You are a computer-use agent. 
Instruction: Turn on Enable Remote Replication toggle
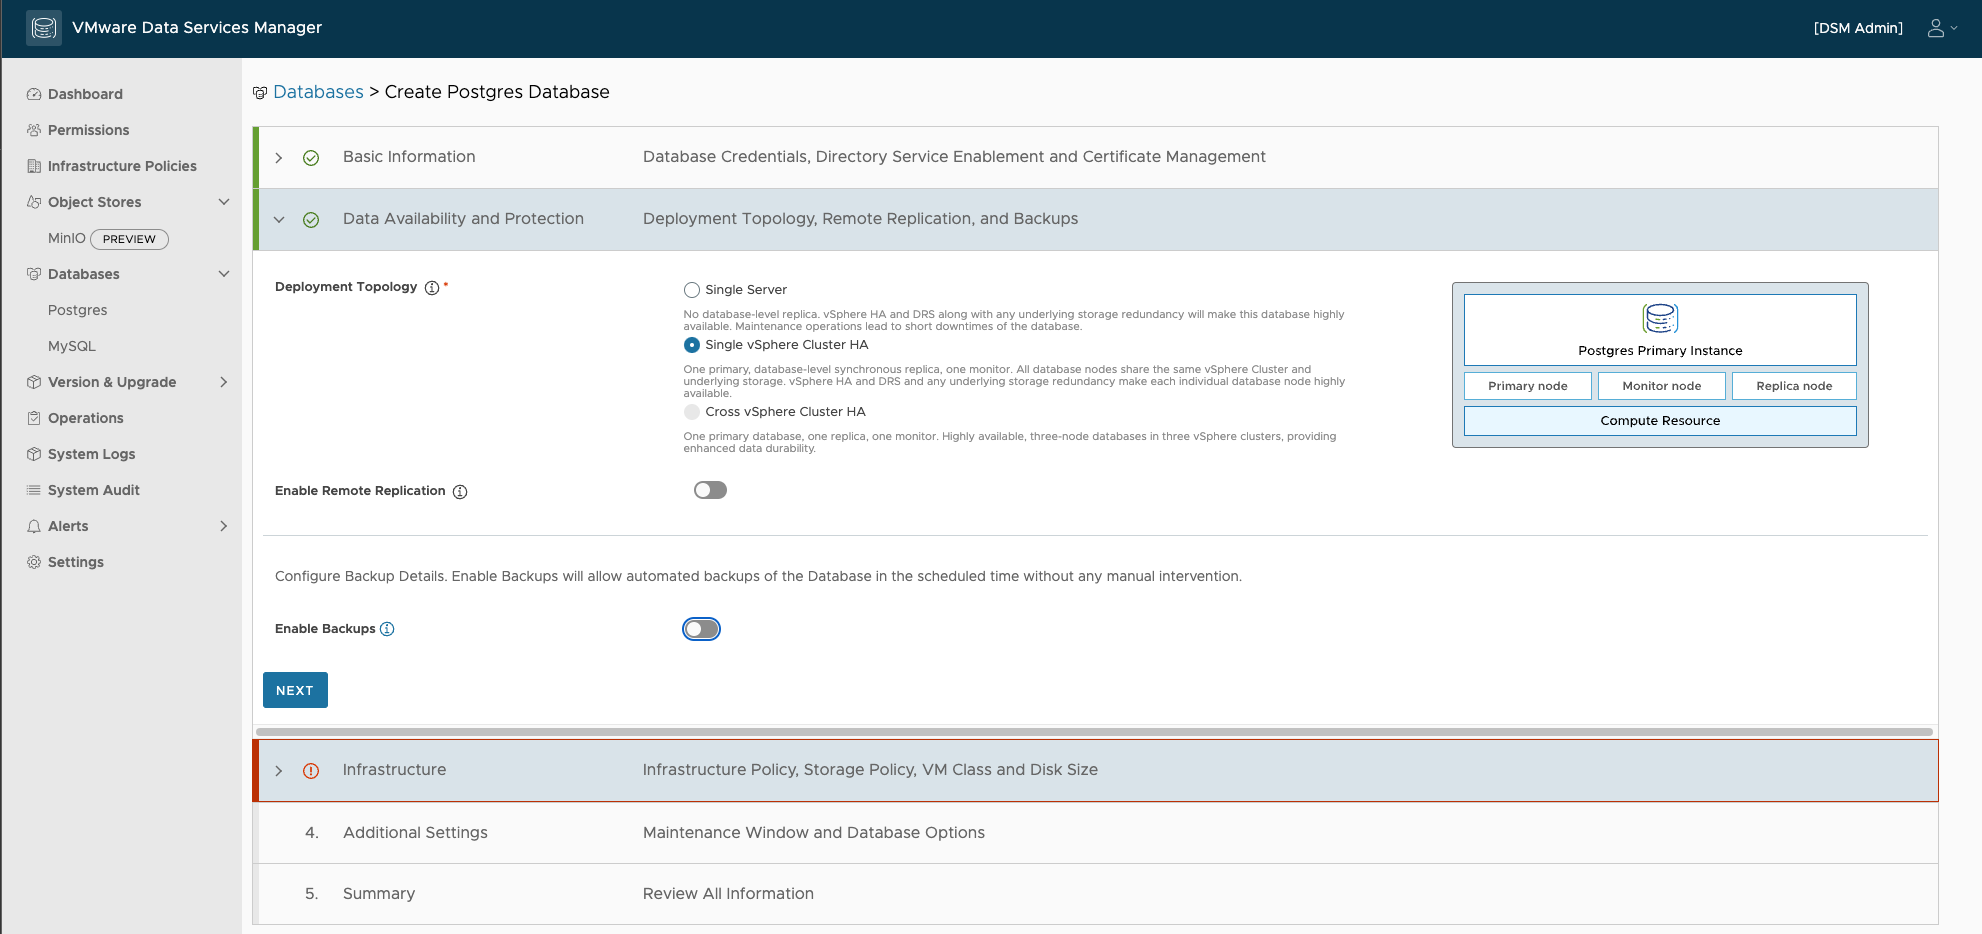[710, 490]
